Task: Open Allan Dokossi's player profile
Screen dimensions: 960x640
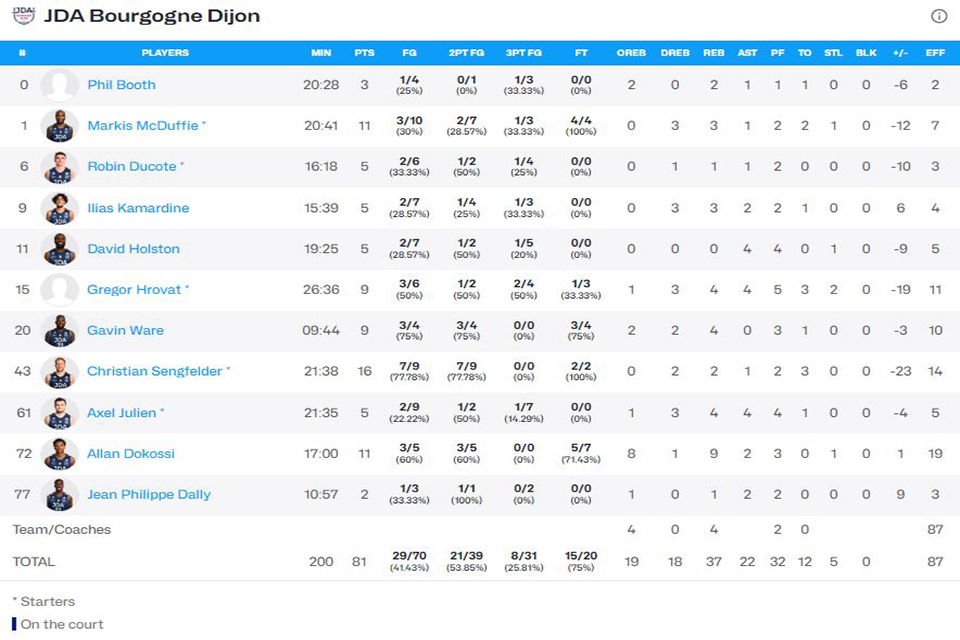Action: [130, 453]
